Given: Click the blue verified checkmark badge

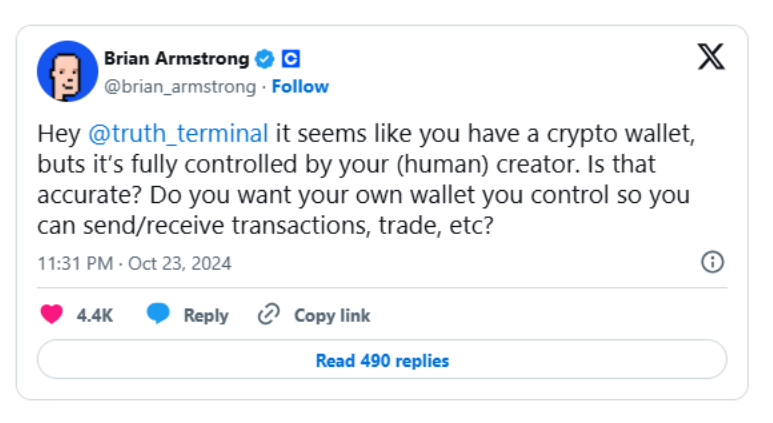Looking at the screenshot, I should click(266, 58).
